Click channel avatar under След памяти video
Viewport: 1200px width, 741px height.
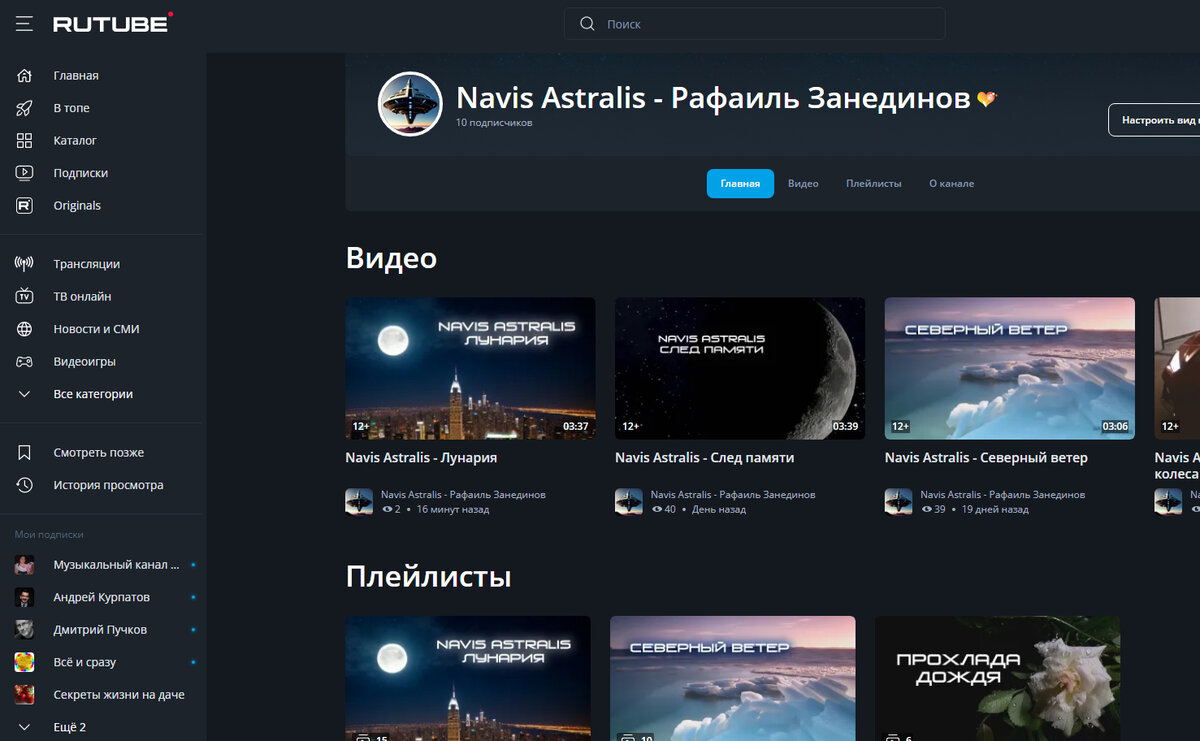click(629, 502)
